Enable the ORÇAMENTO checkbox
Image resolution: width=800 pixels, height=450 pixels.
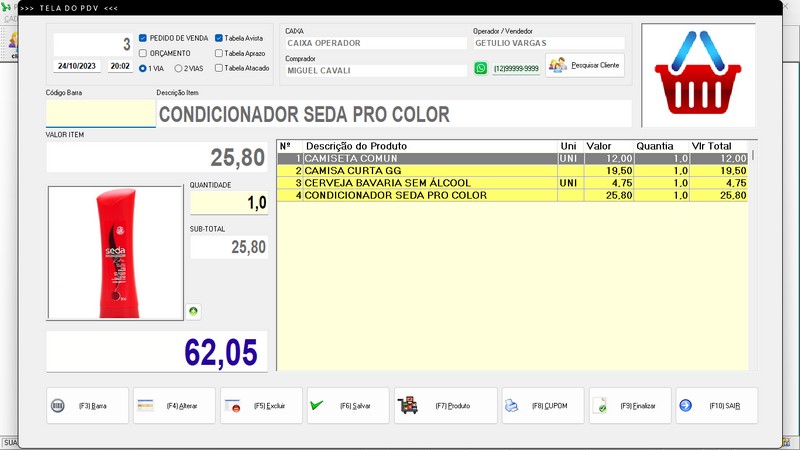coord(143,53)
